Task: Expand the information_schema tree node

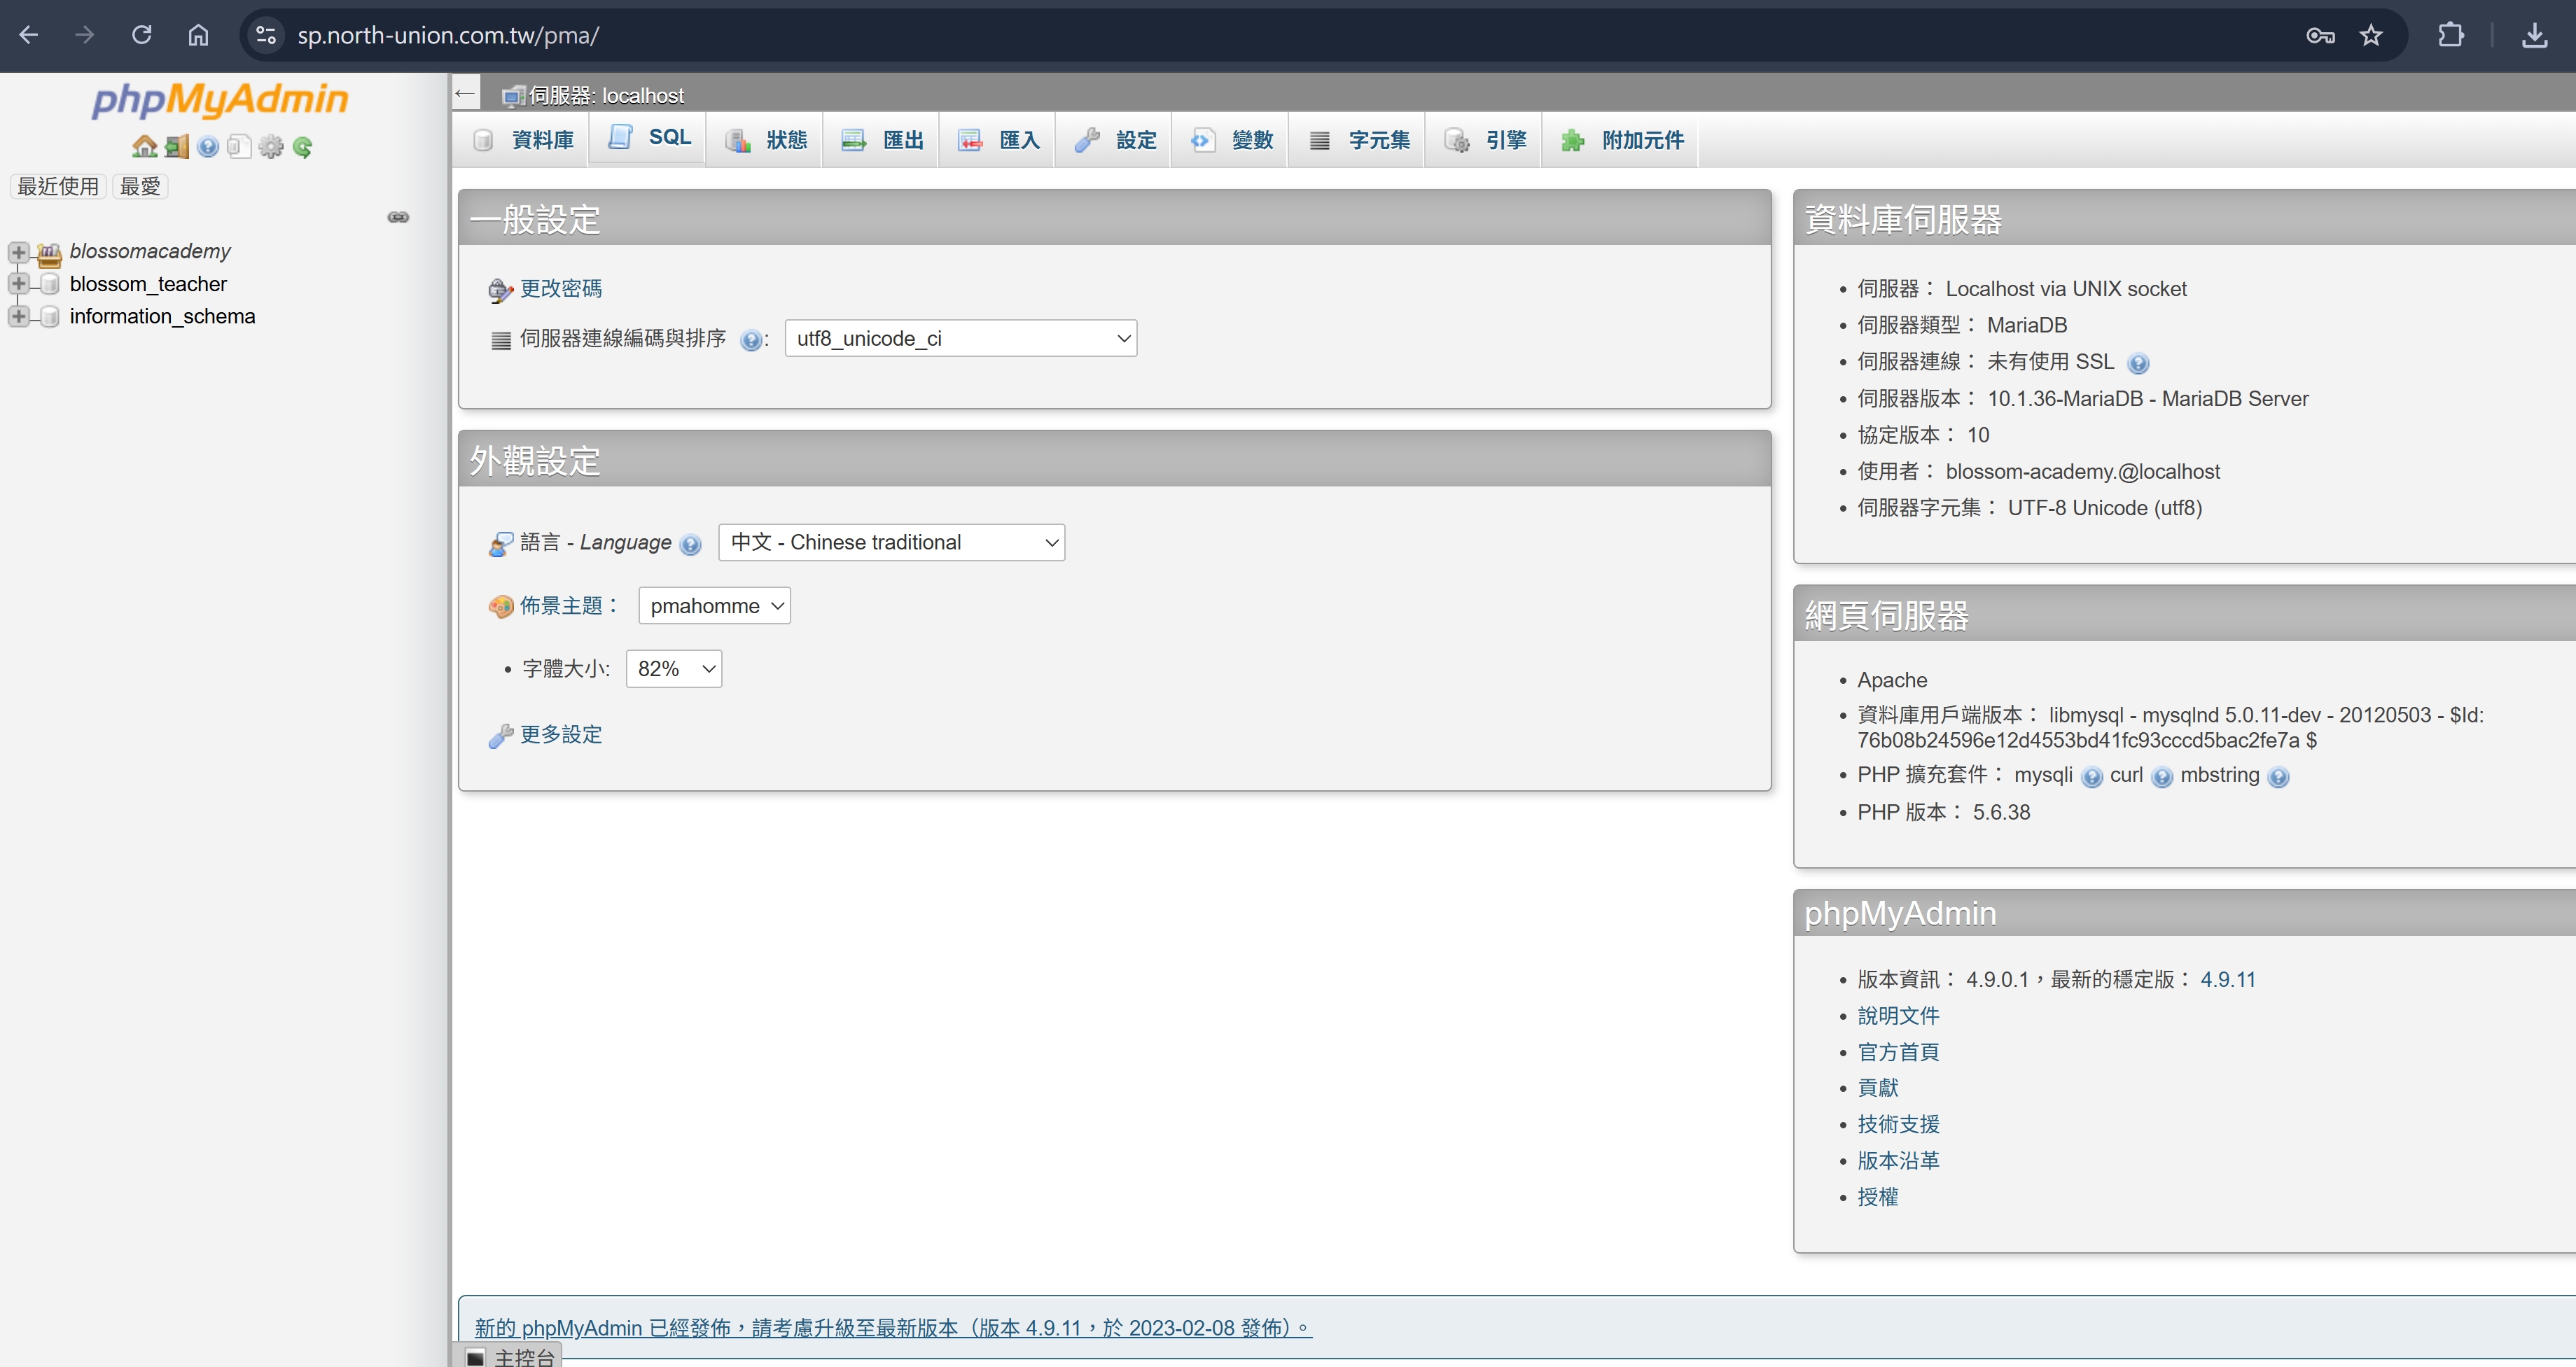Action: point(18,316)
